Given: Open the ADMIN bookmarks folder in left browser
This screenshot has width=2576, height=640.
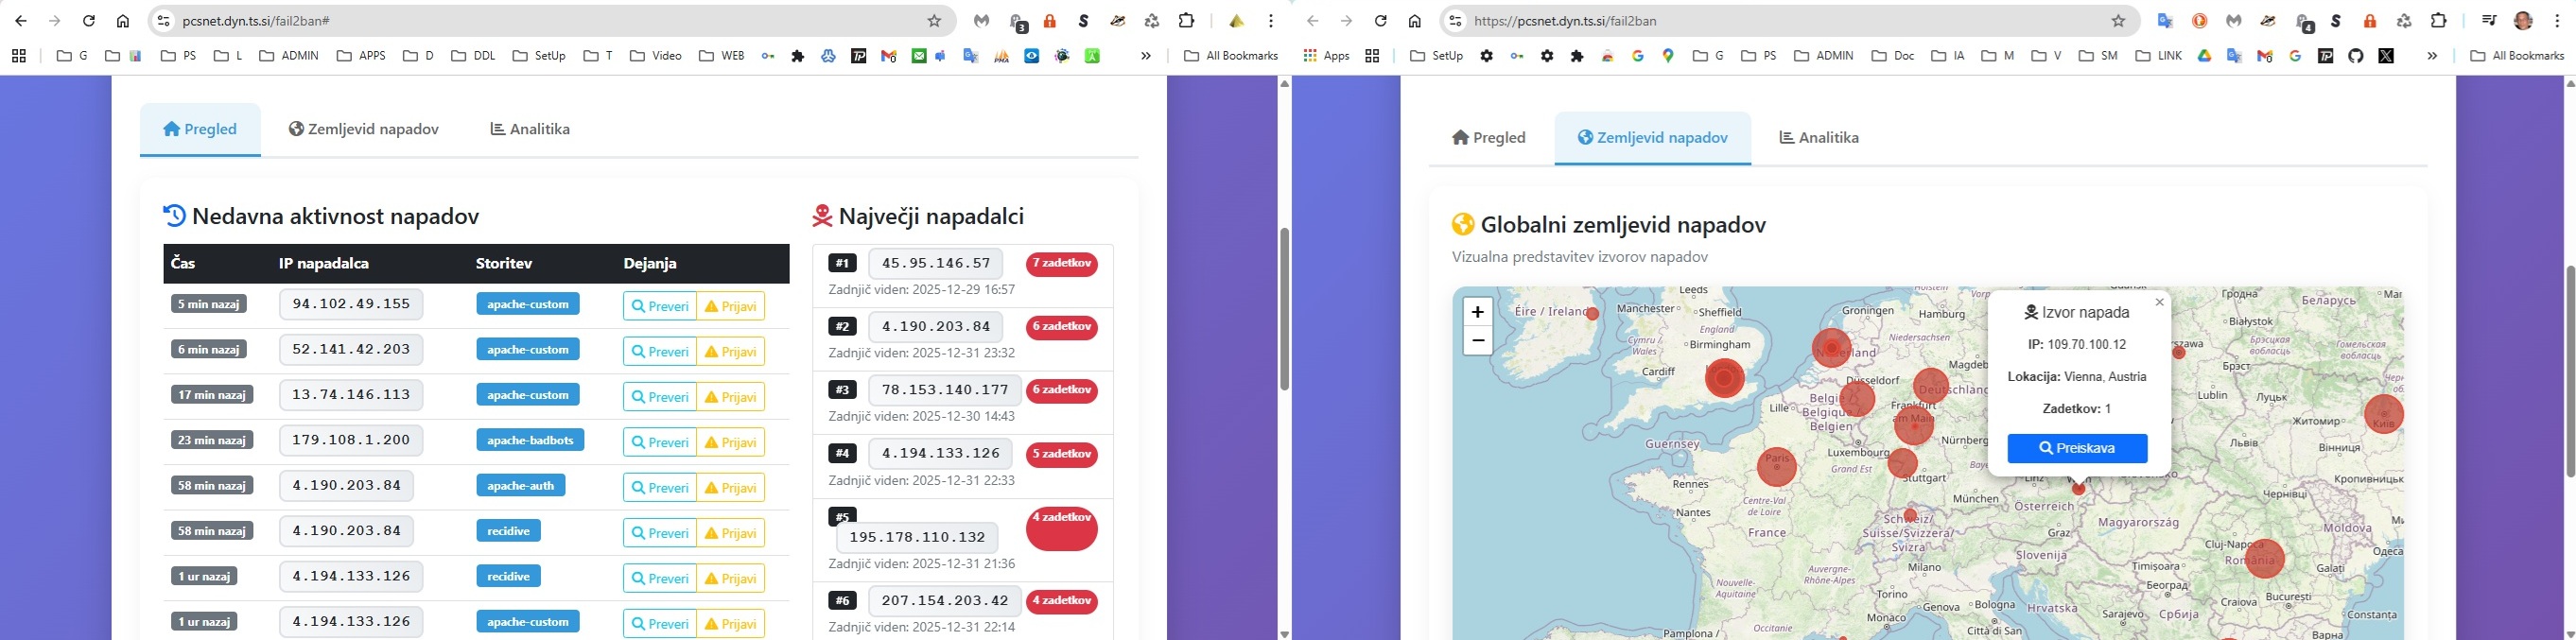Looking at the screenshot, I should pyautogui.click(x=289, y=56).
